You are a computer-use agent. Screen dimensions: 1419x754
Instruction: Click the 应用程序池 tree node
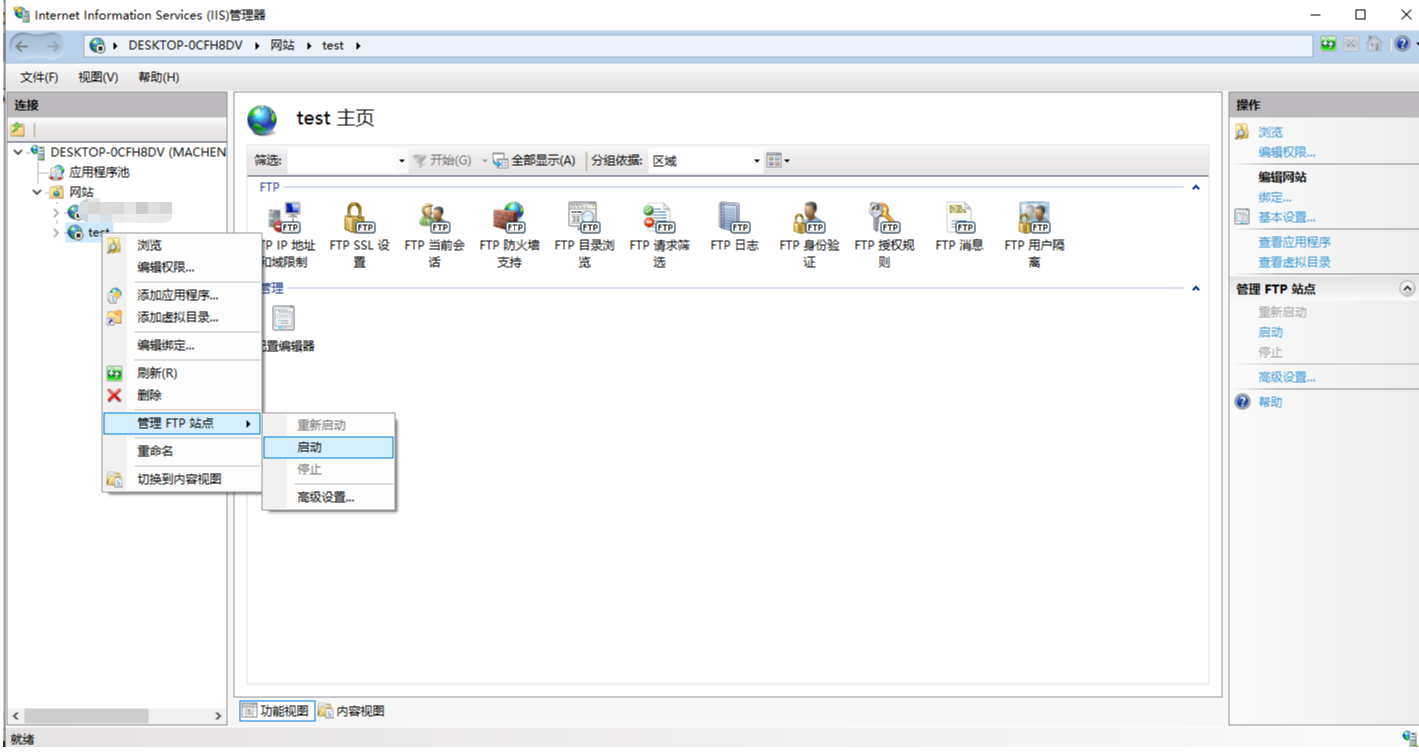(x=99, y=172)
